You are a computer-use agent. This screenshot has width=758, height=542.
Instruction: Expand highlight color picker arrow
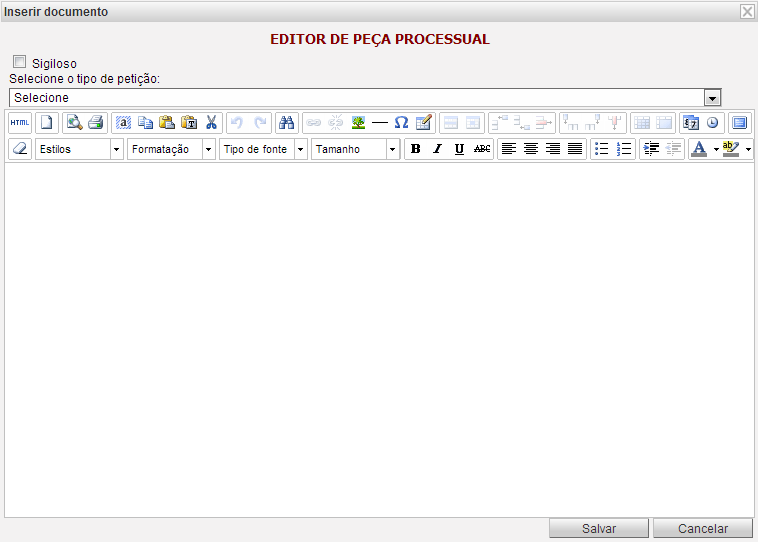coord(748,149)
